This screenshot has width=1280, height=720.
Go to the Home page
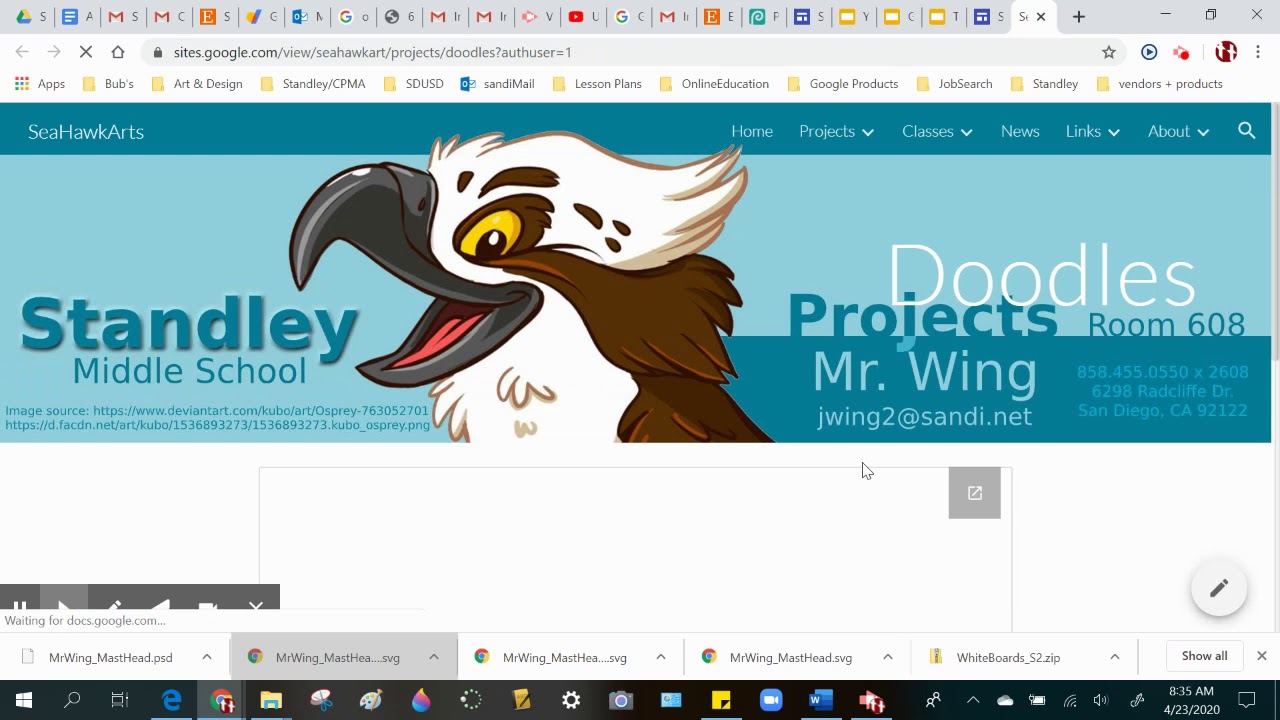click(752, 131)
